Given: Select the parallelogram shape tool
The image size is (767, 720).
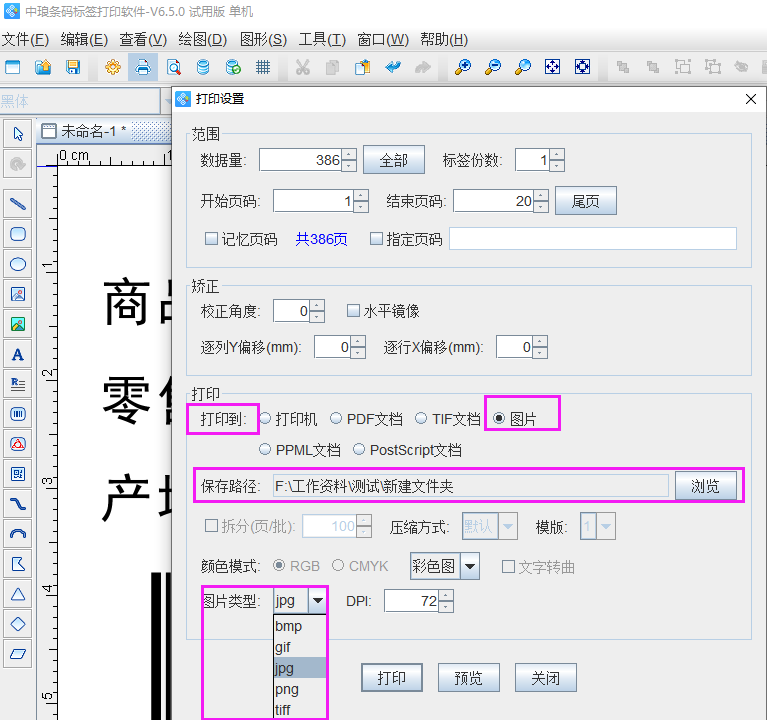Looking at the screenshot, I should tap(18, 654).
